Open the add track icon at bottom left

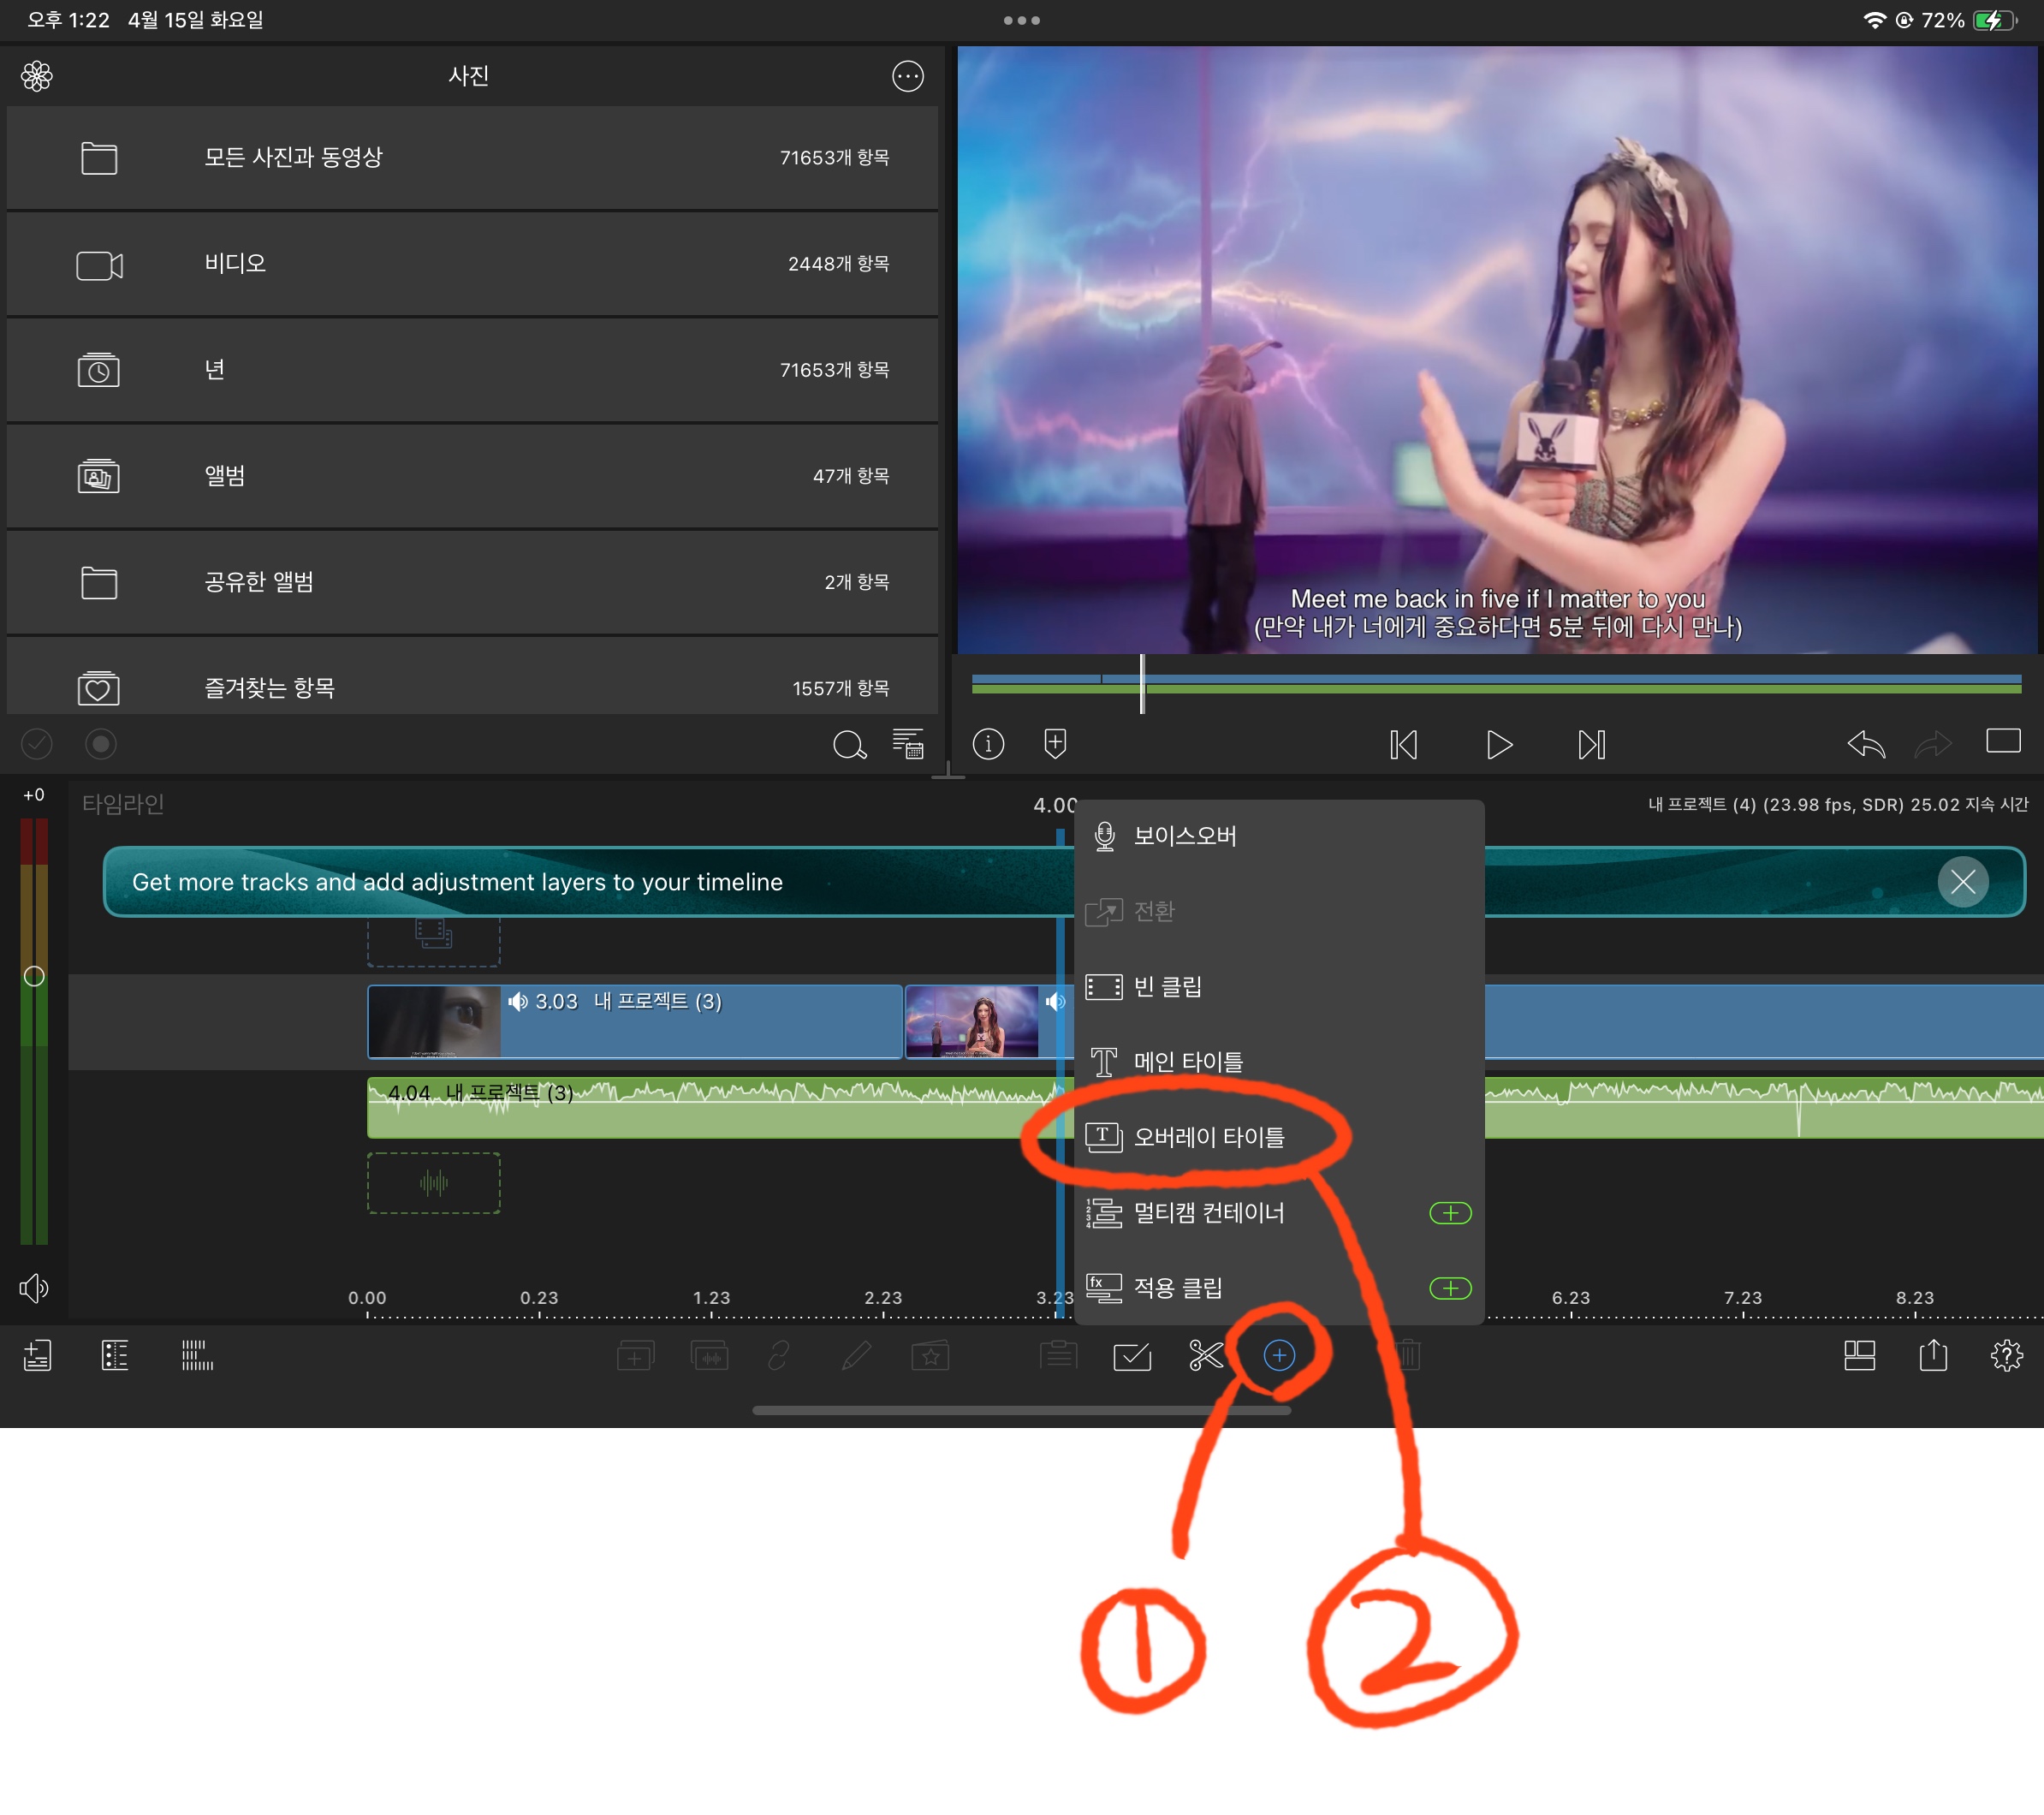[37, 1356]
